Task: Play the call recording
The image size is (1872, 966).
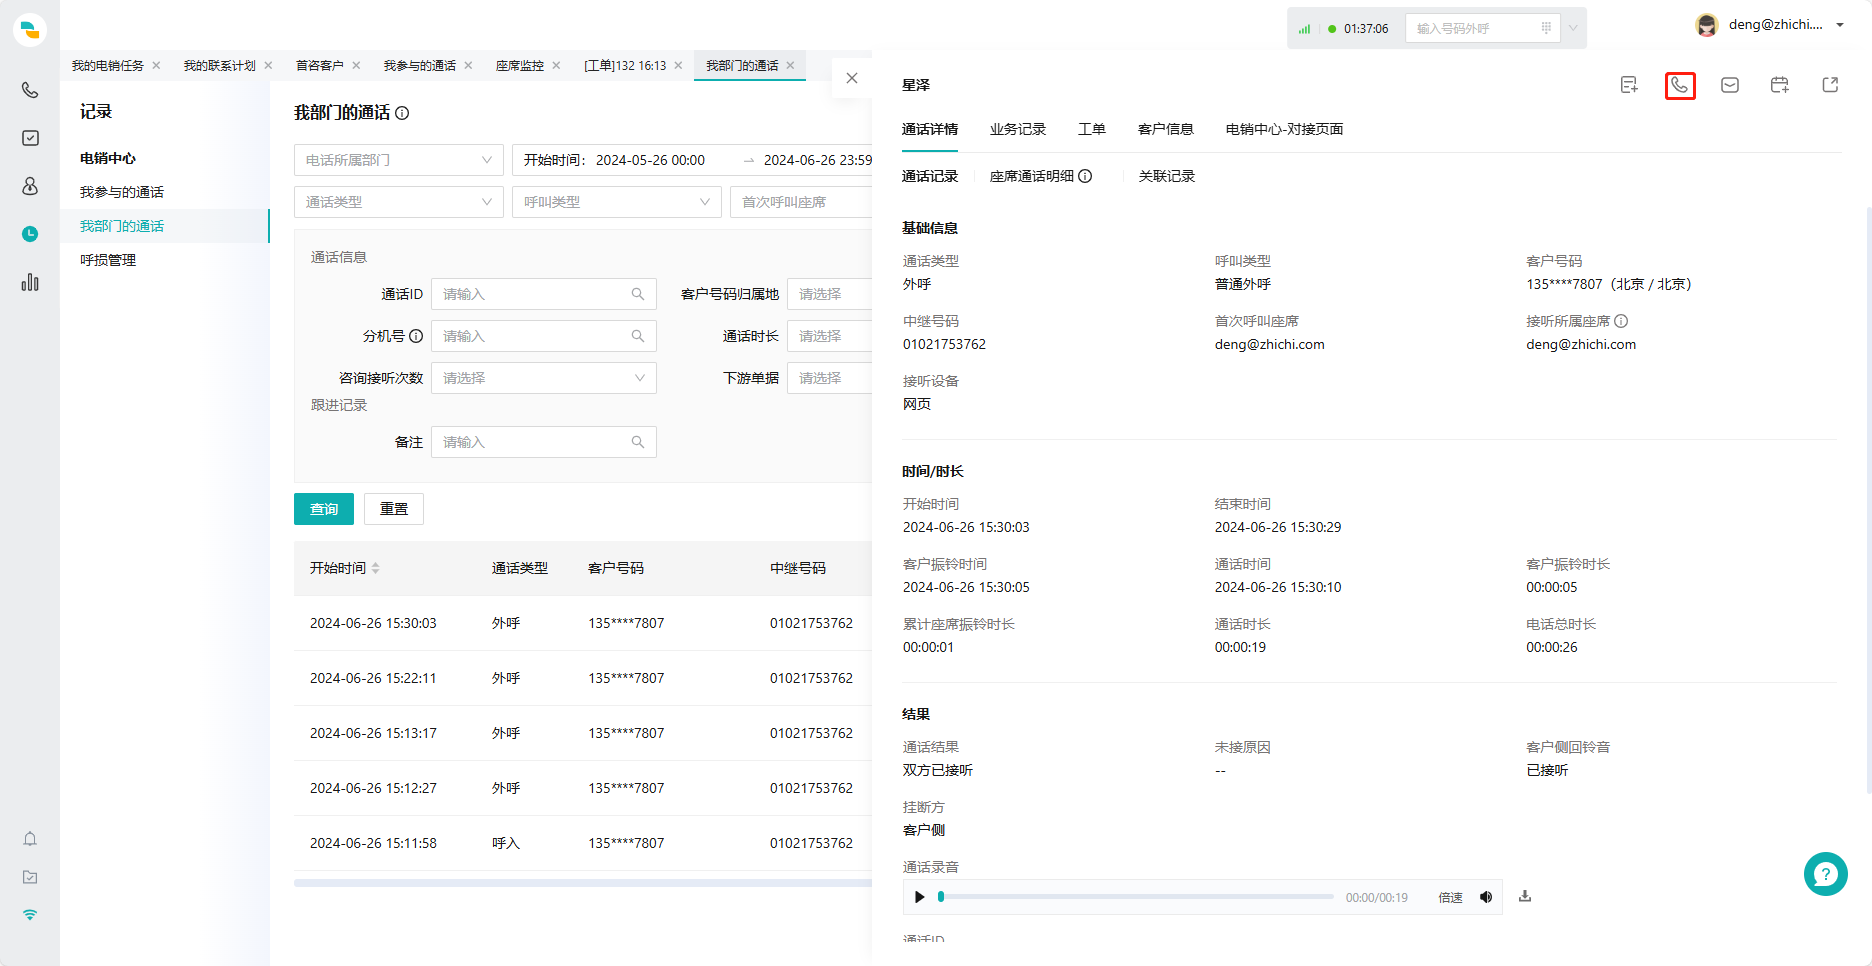Action: click(x=919, y=897)
